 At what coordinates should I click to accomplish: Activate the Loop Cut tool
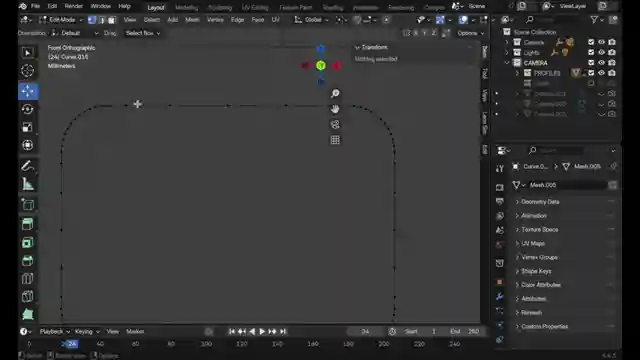click(27, 279)
